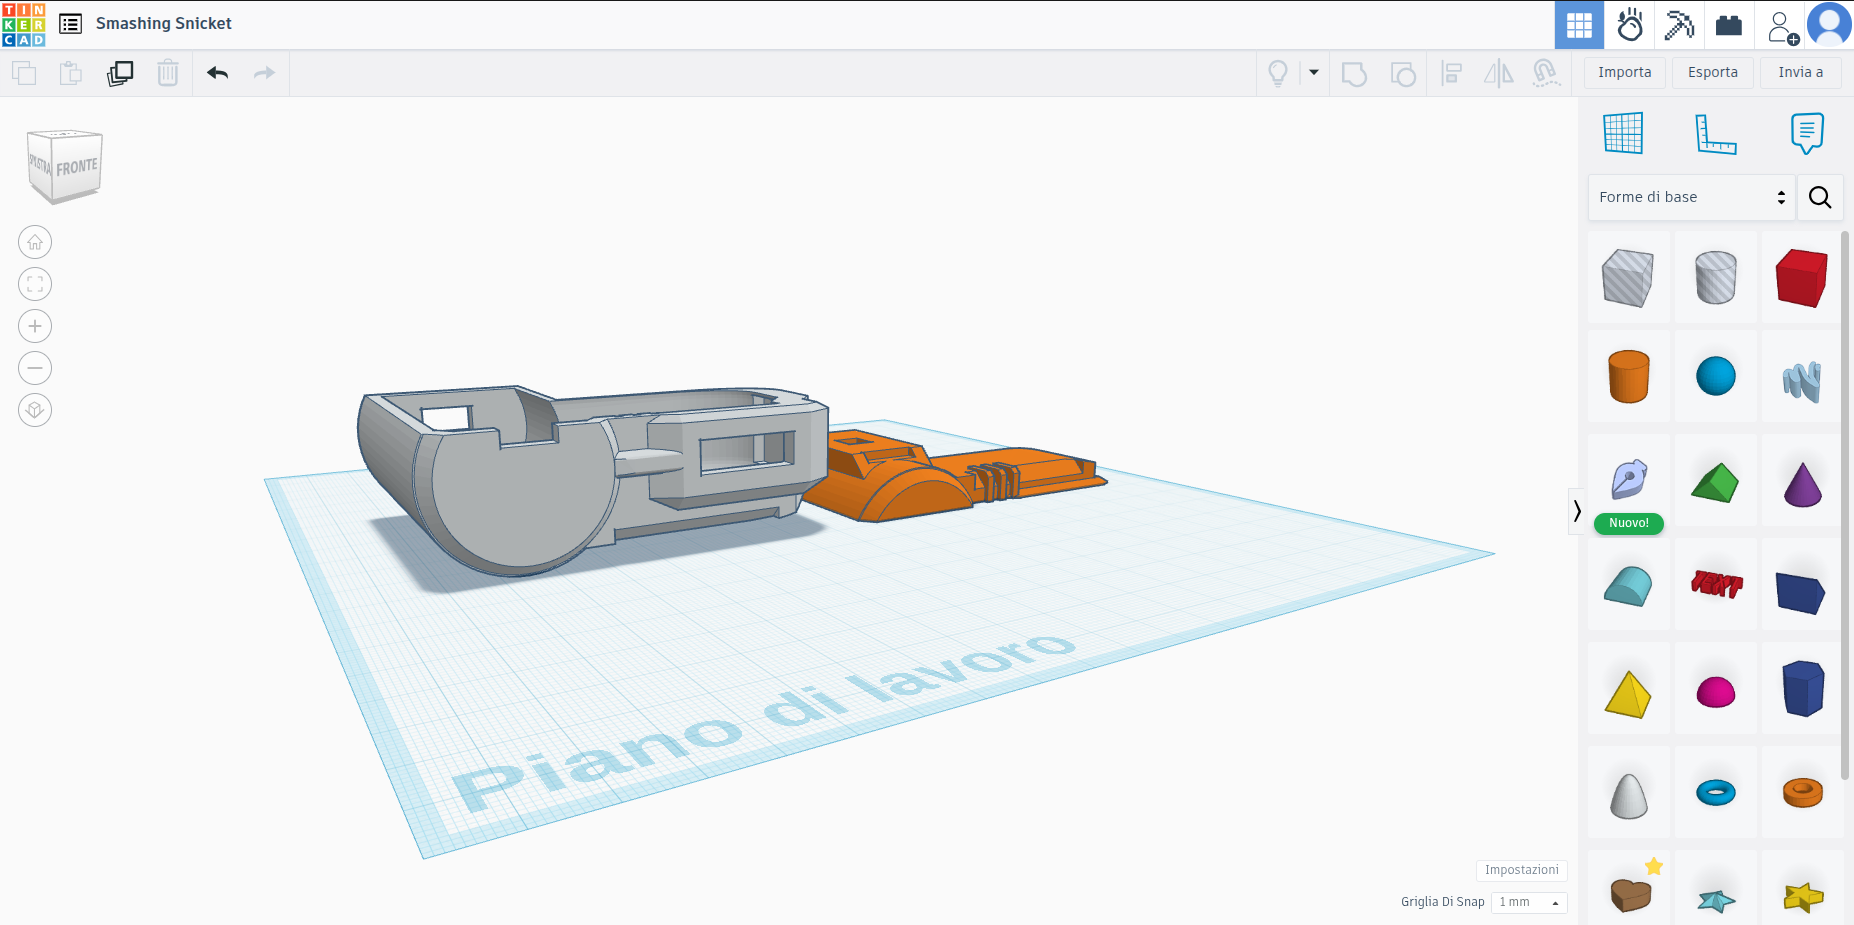This screenshot has height=925, width=1854.
Task: Select the Ruler tool icon
Action: [1716, 134]
